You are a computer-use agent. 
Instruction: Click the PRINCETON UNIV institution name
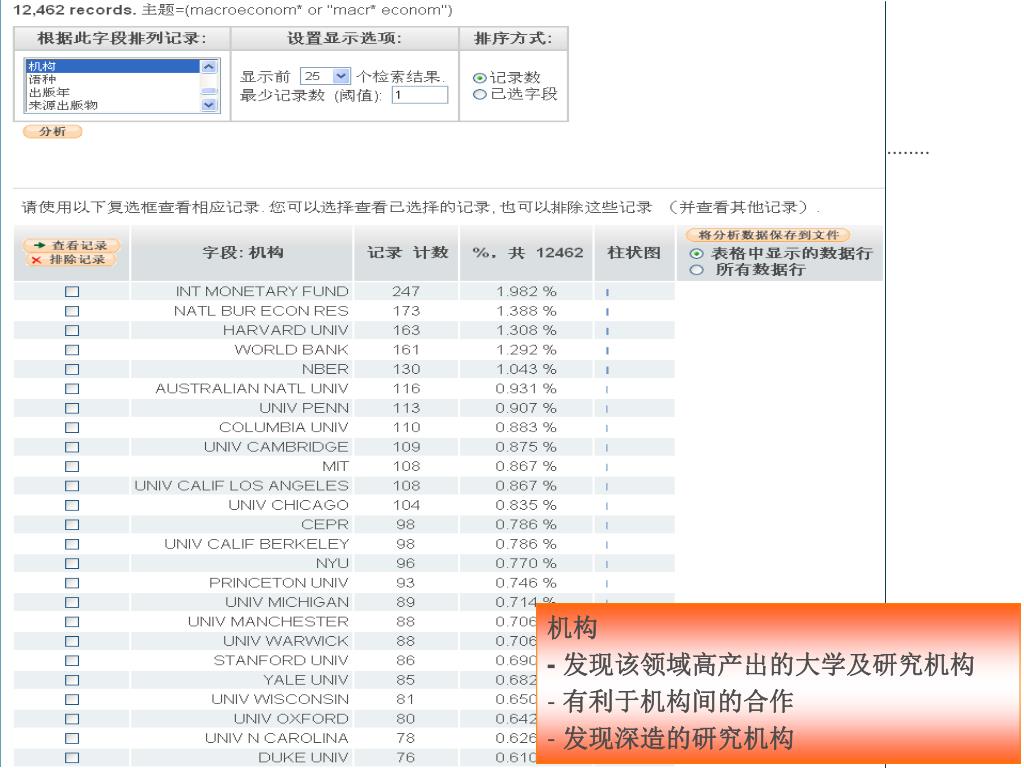[279, 583]
